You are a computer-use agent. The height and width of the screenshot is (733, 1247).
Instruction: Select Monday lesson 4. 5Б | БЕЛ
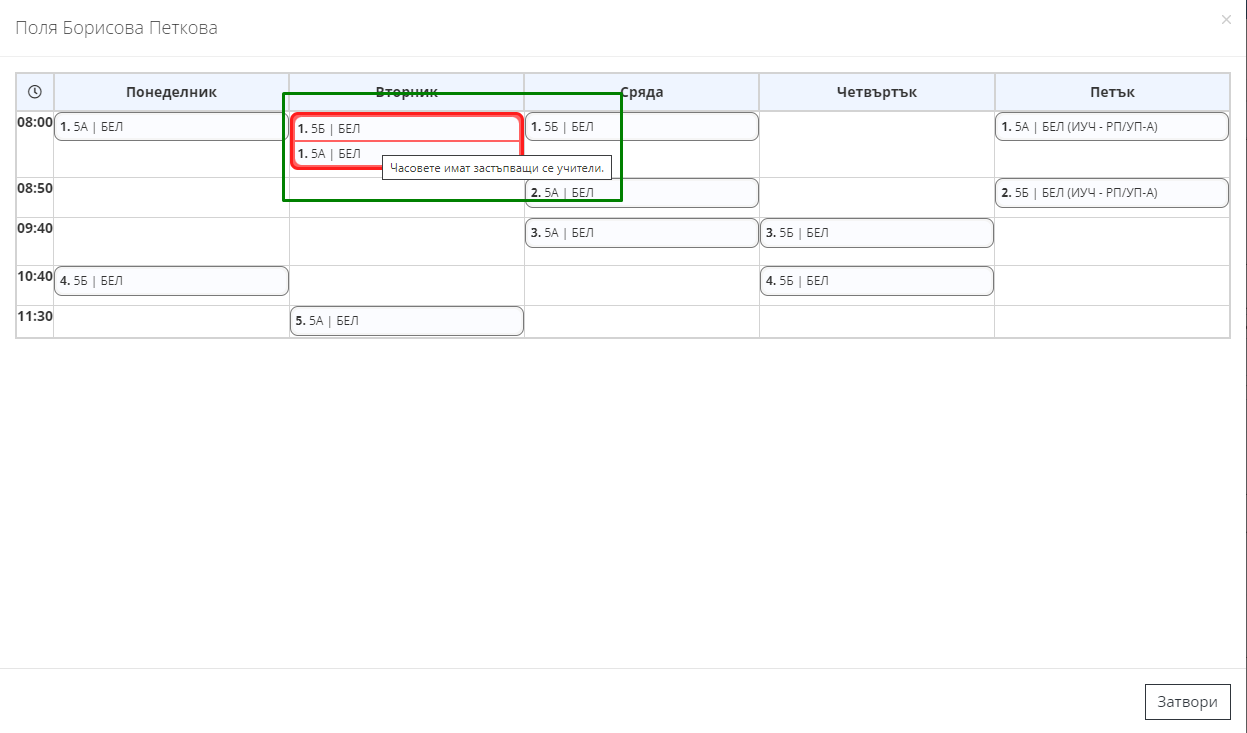[x=171, y=281]
